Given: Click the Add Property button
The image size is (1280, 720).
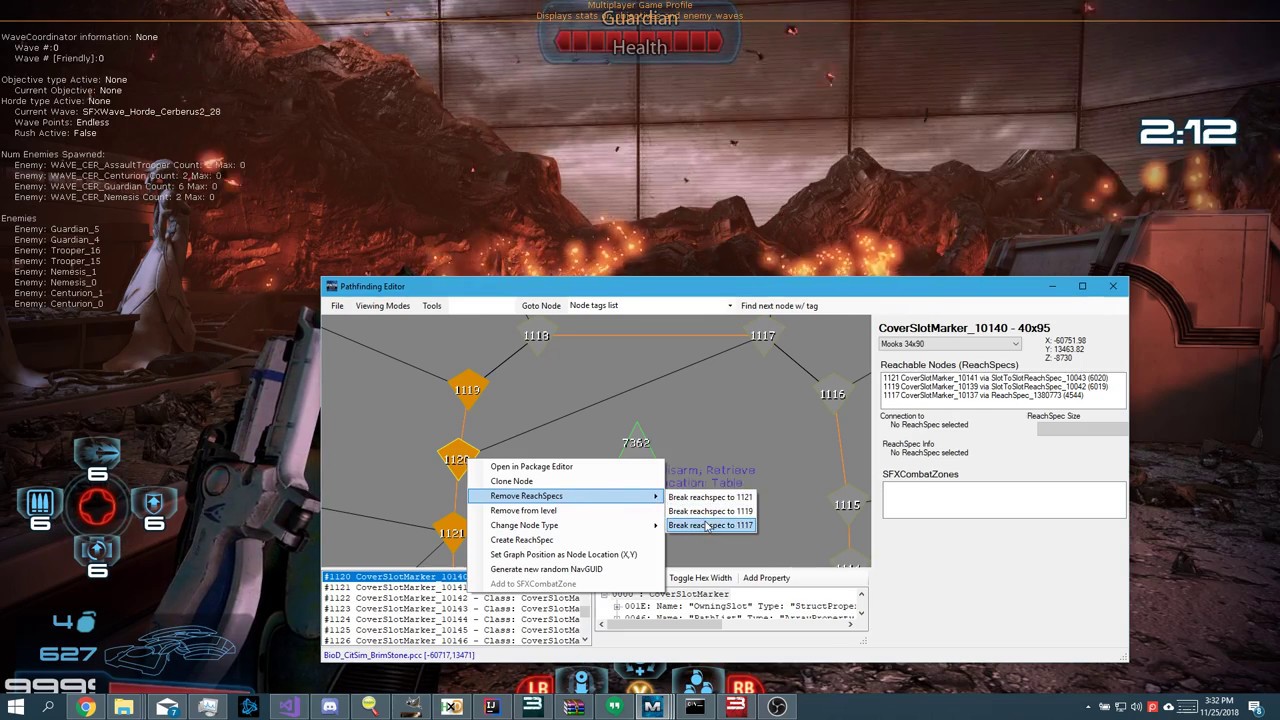Looking at the screenshot, I should click(766, 578).
